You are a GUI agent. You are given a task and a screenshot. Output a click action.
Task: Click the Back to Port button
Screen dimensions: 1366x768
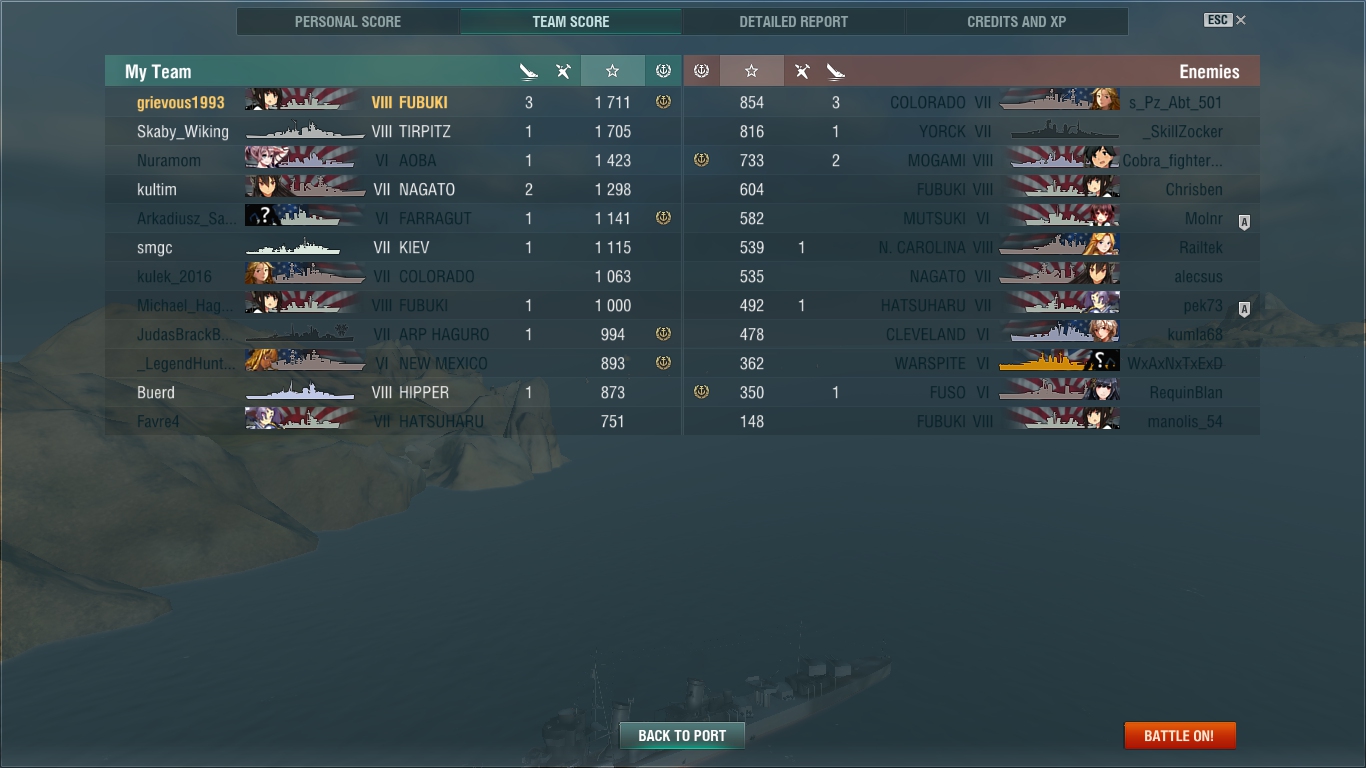coord(682,735)
